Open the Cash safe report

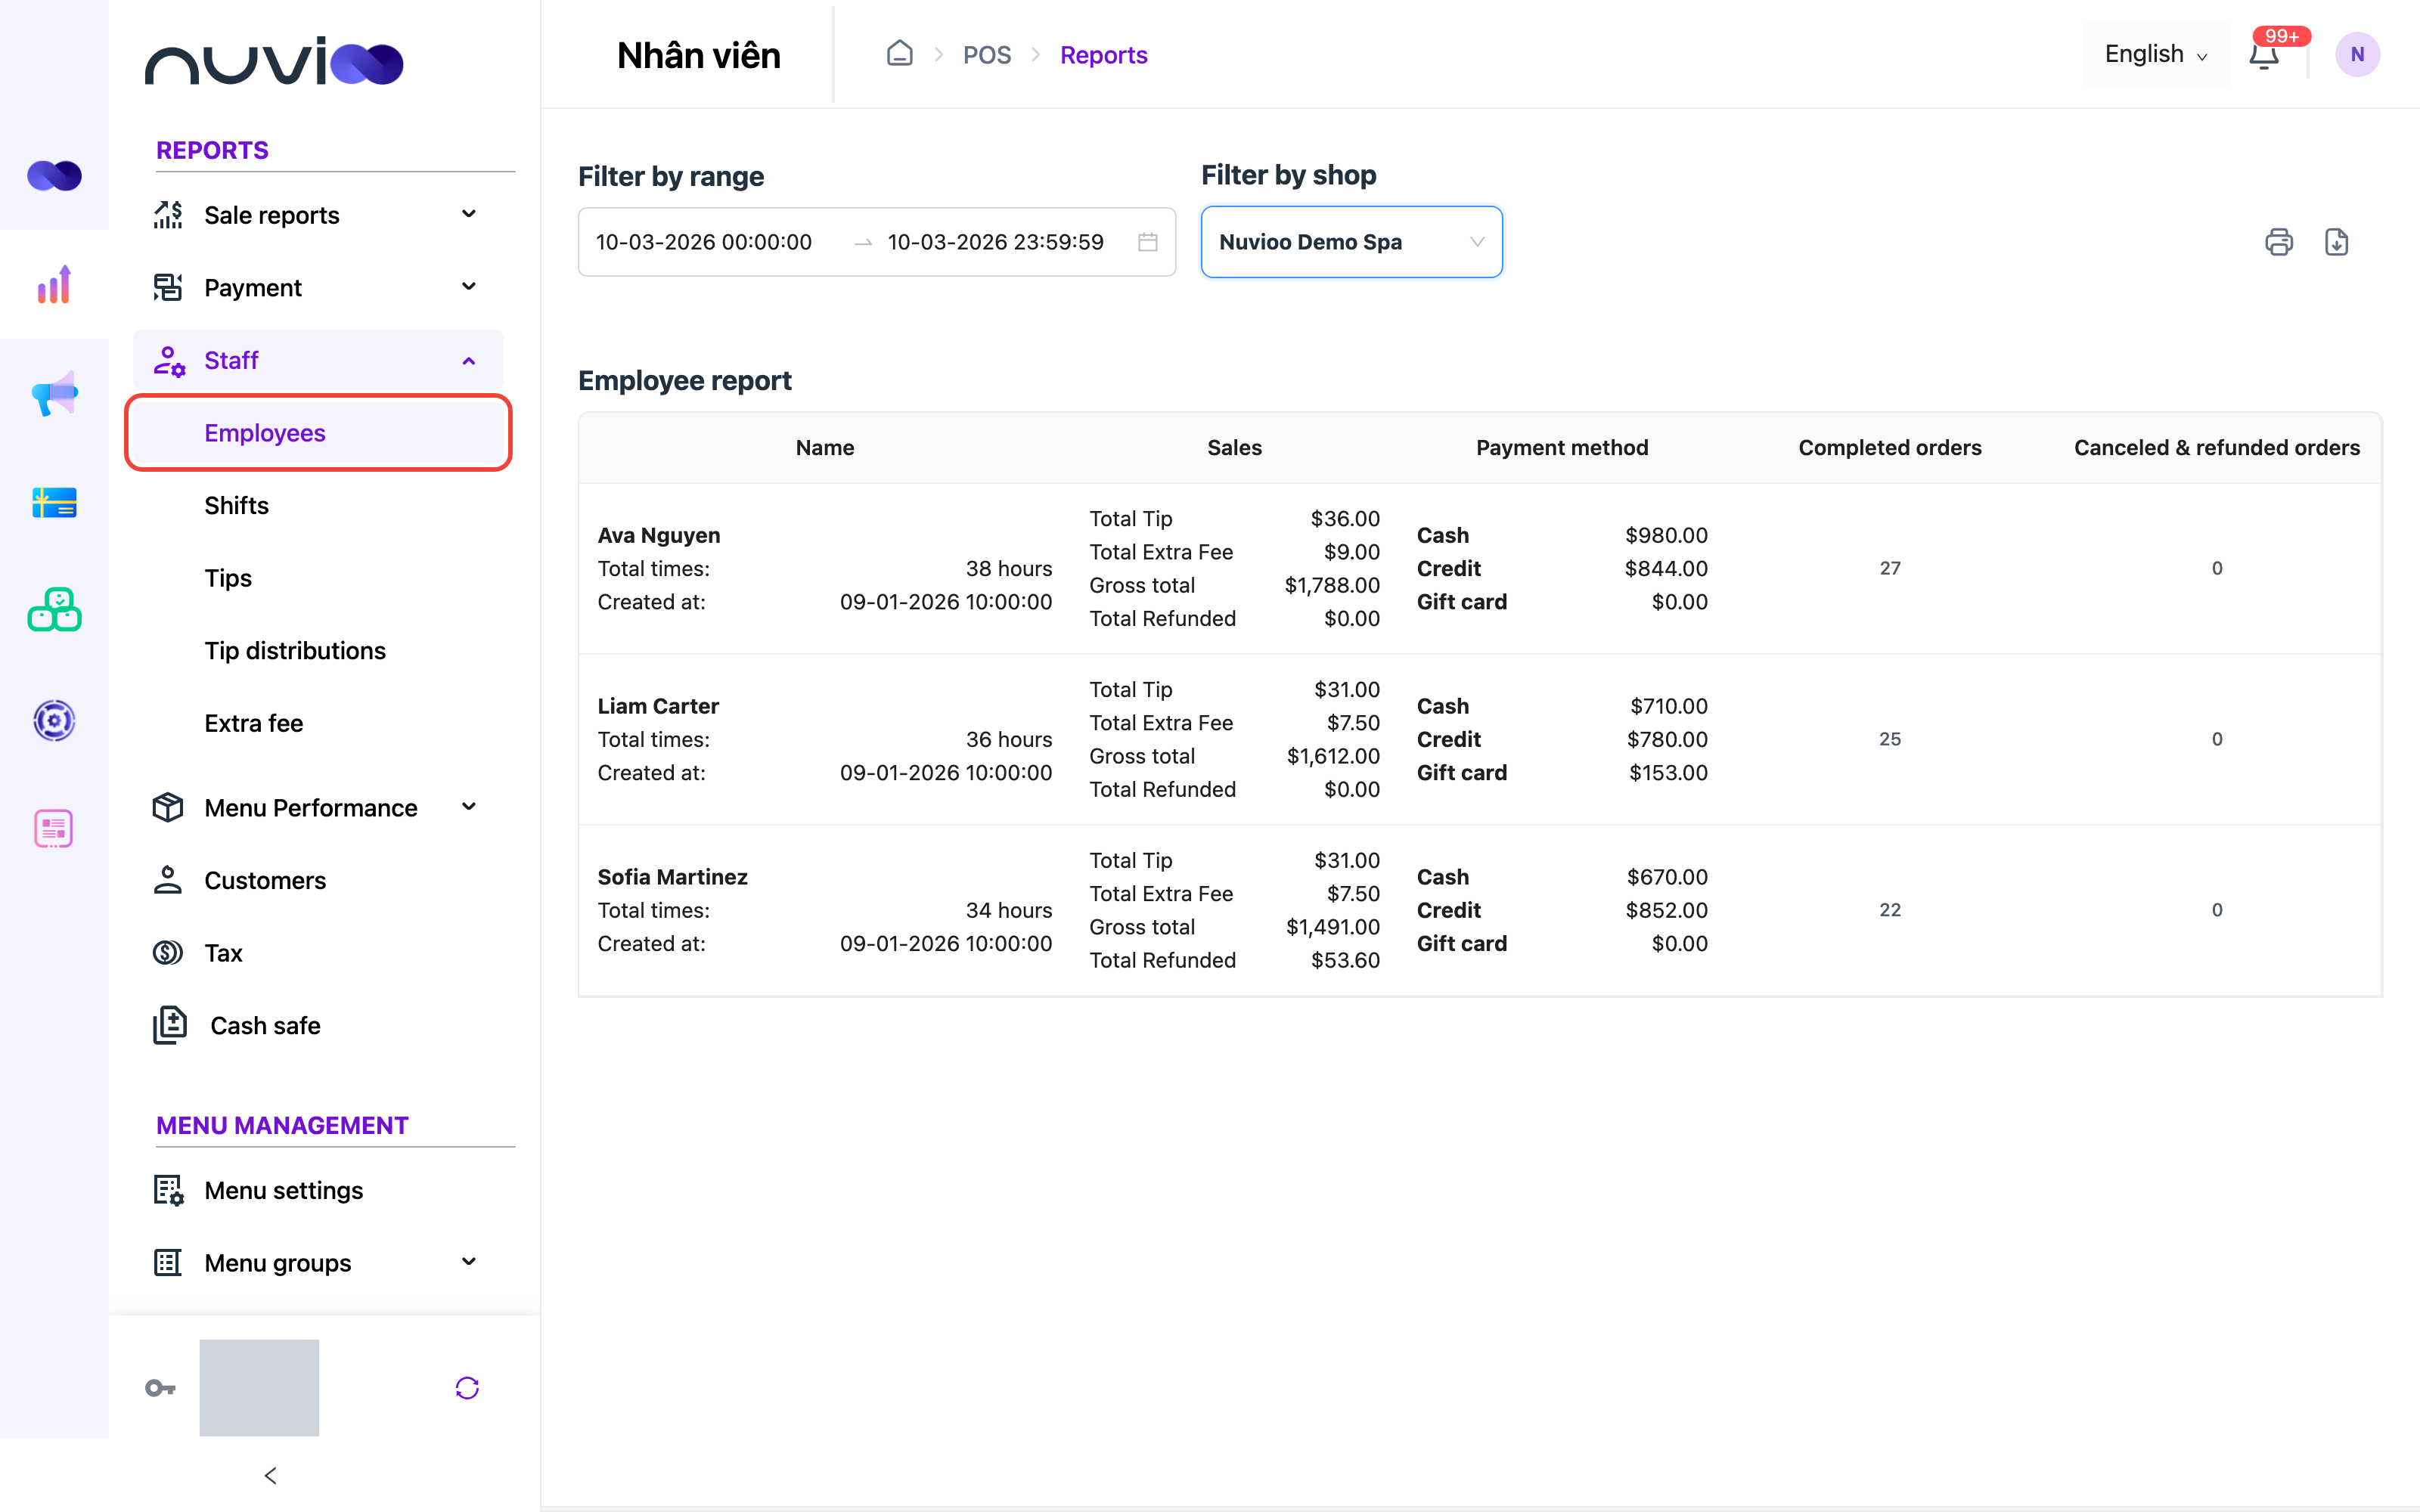(x=265, y=1025)
